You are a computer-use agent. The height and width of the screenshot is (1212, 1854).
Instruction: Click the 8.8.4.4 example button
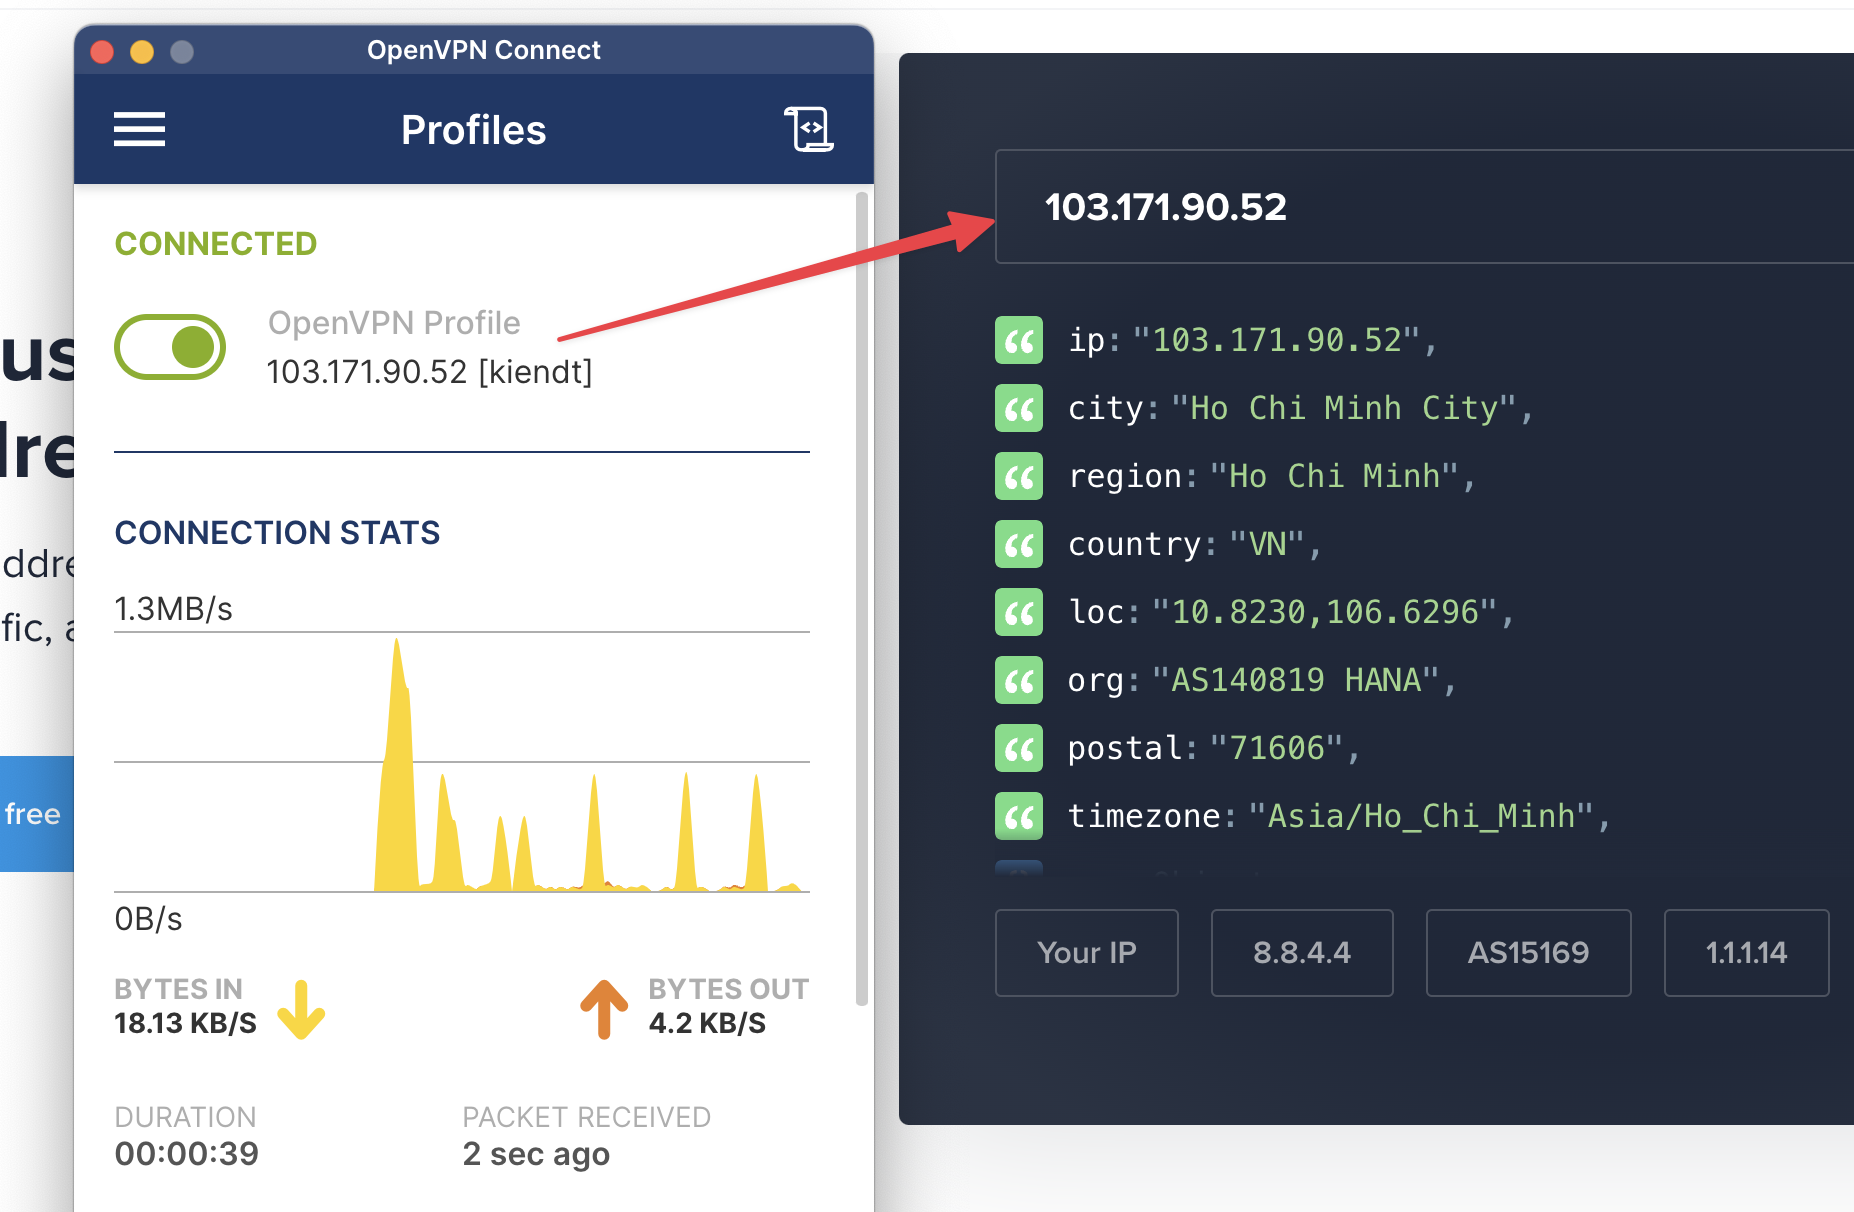click(1302, 953)
